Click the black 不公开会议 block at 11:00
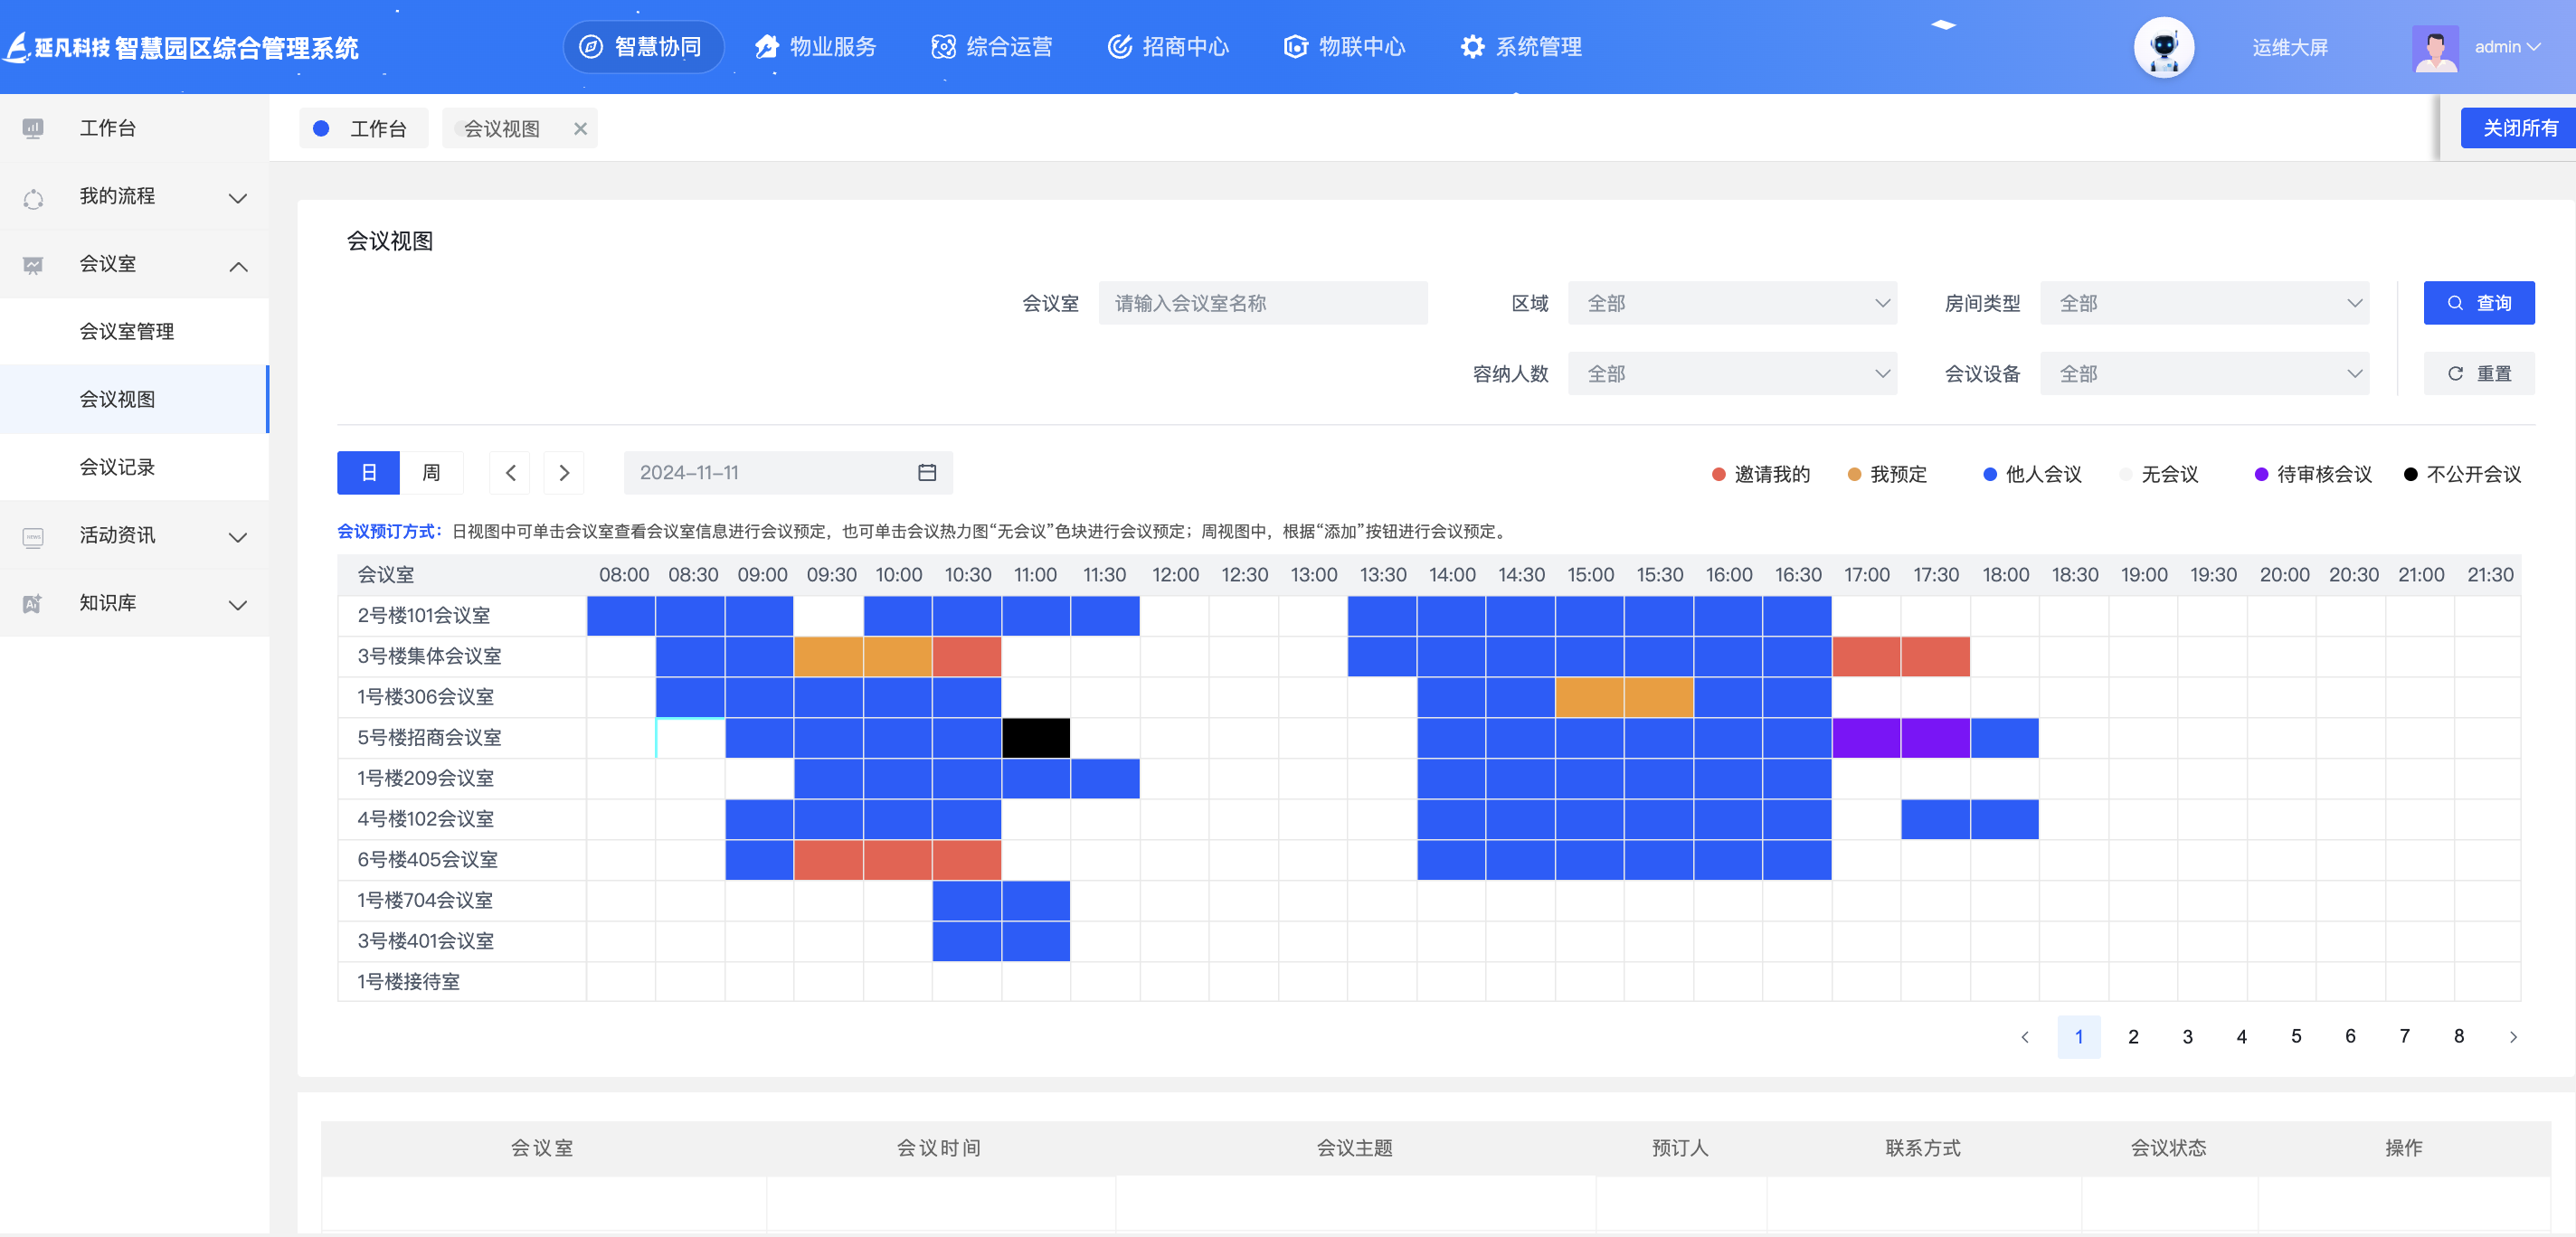Screen dimensions: 2576x1237 [1035, 738]
